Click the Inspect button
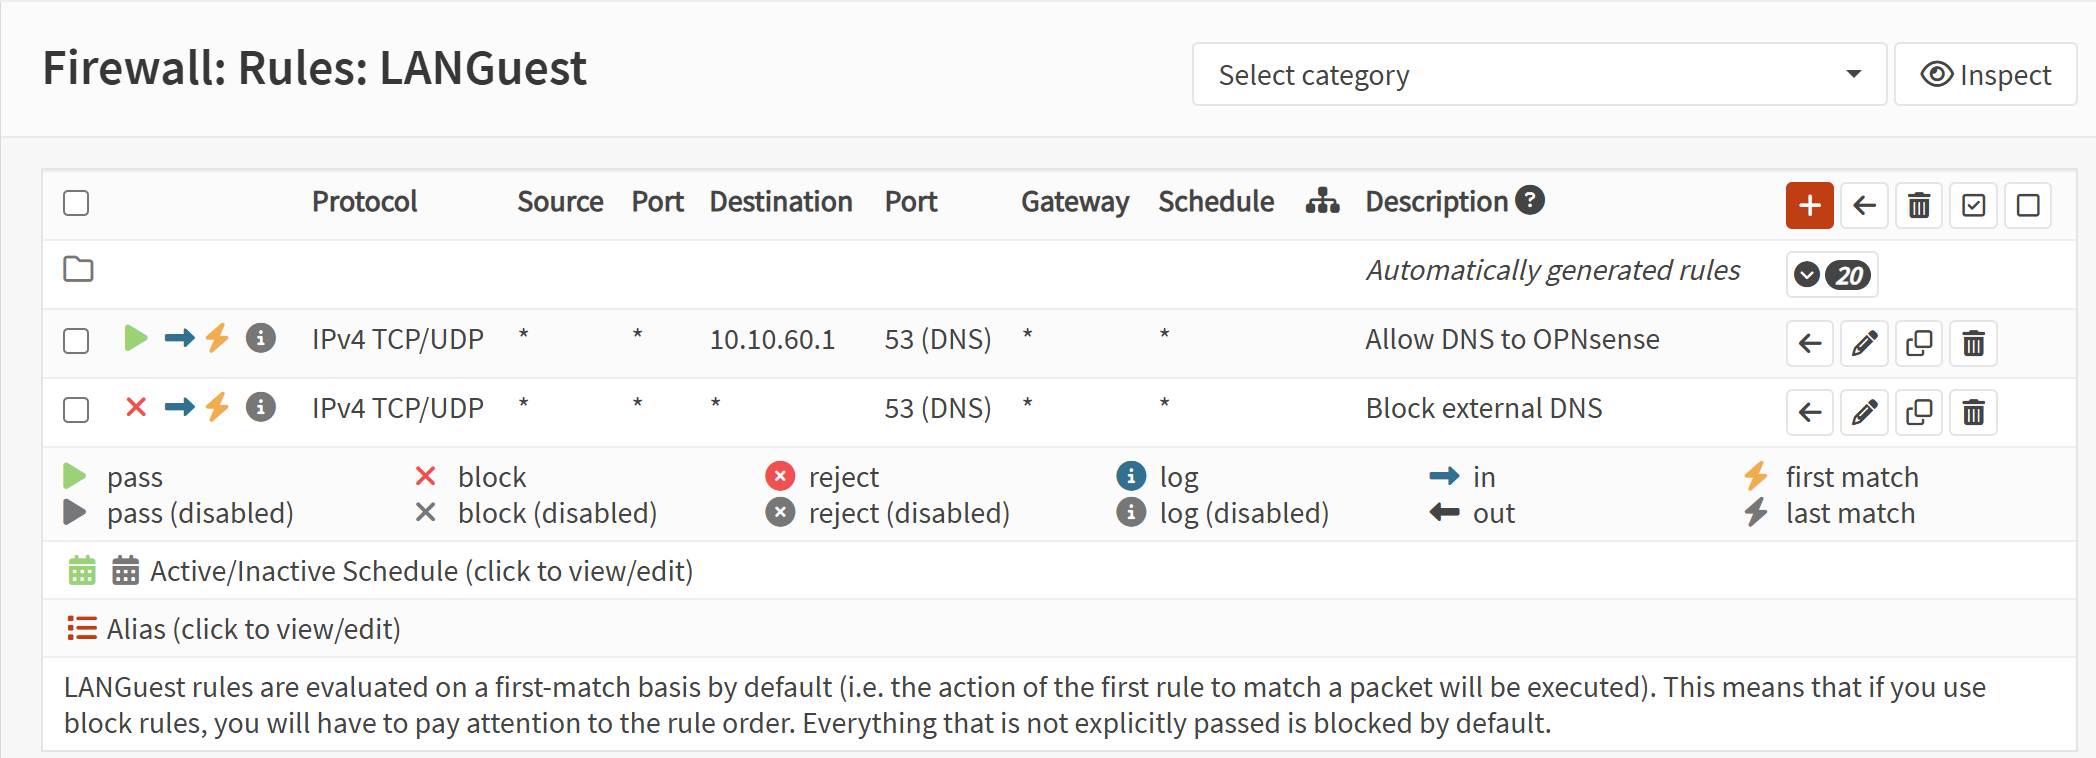This screenshot has height=758, width=2096. [x=1985, y=74]
